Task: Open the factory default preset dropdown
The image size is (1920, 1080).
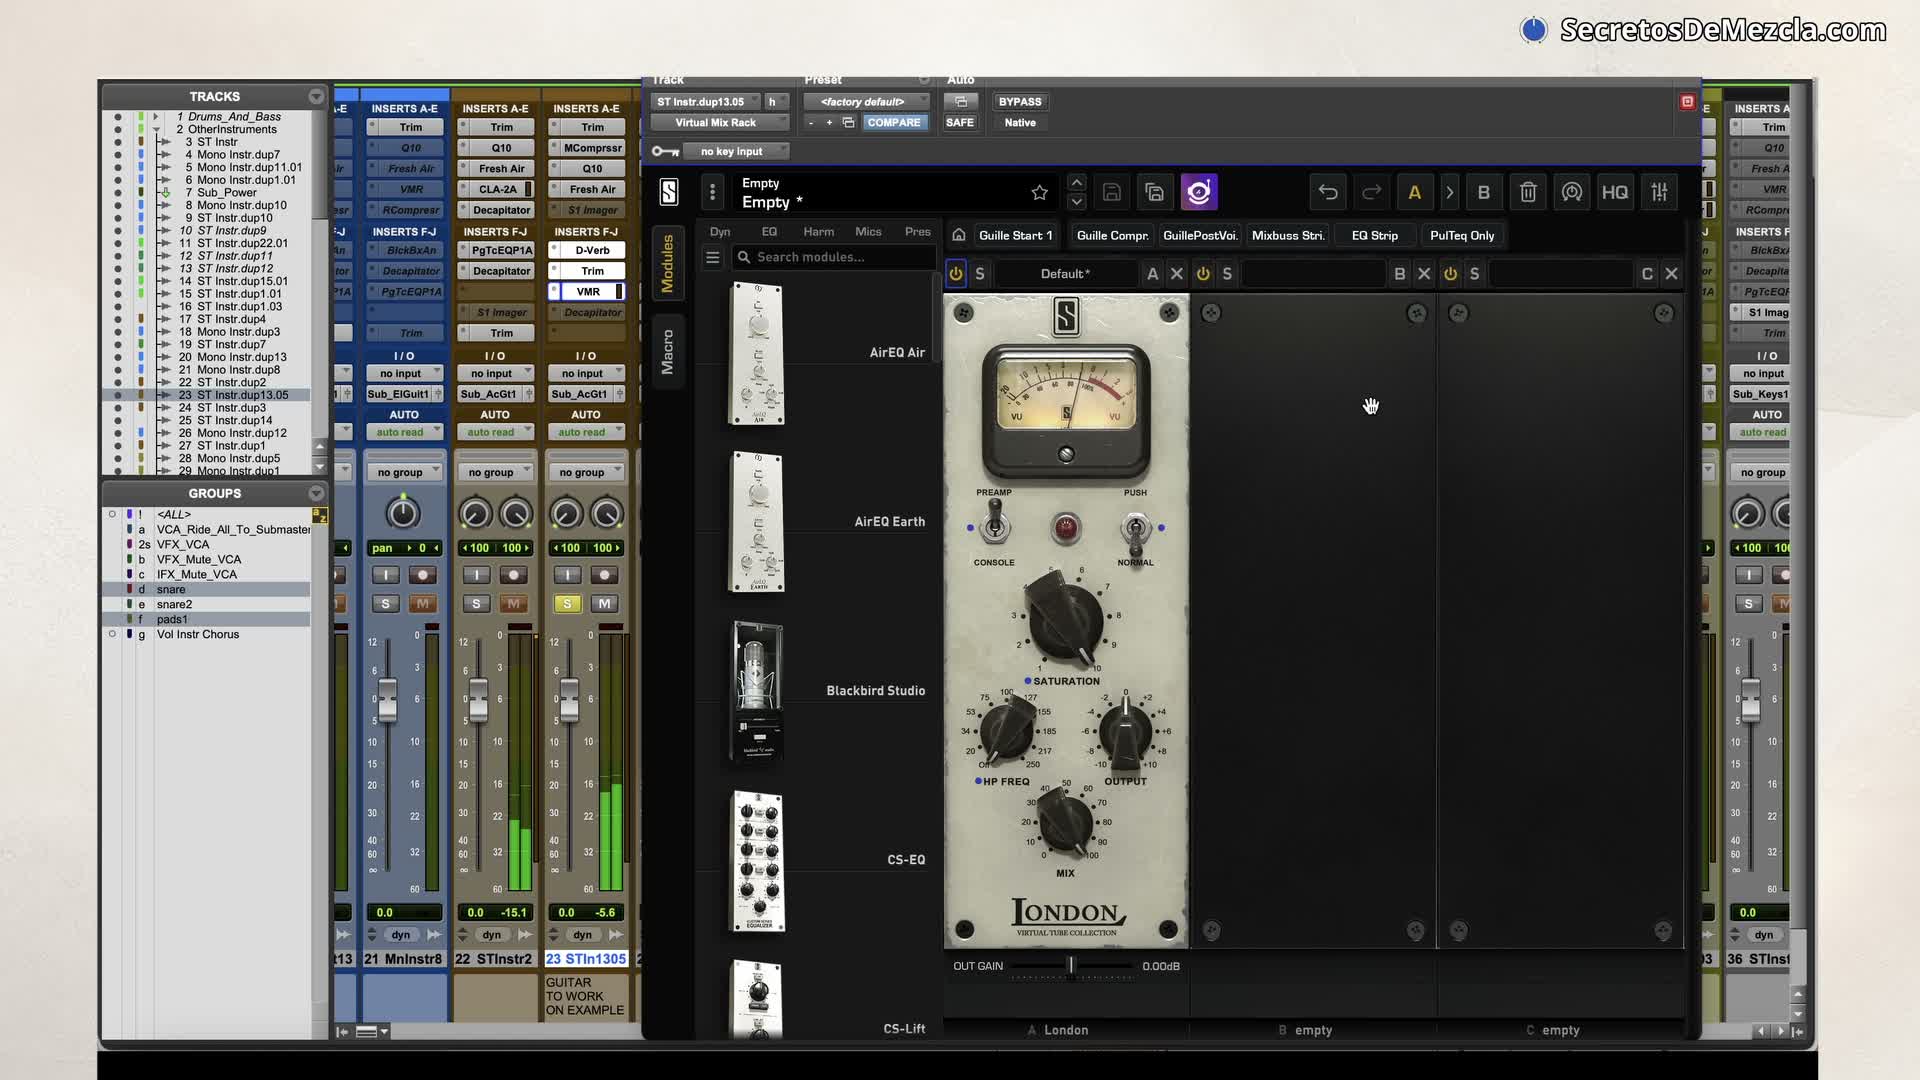Action: 866,102
